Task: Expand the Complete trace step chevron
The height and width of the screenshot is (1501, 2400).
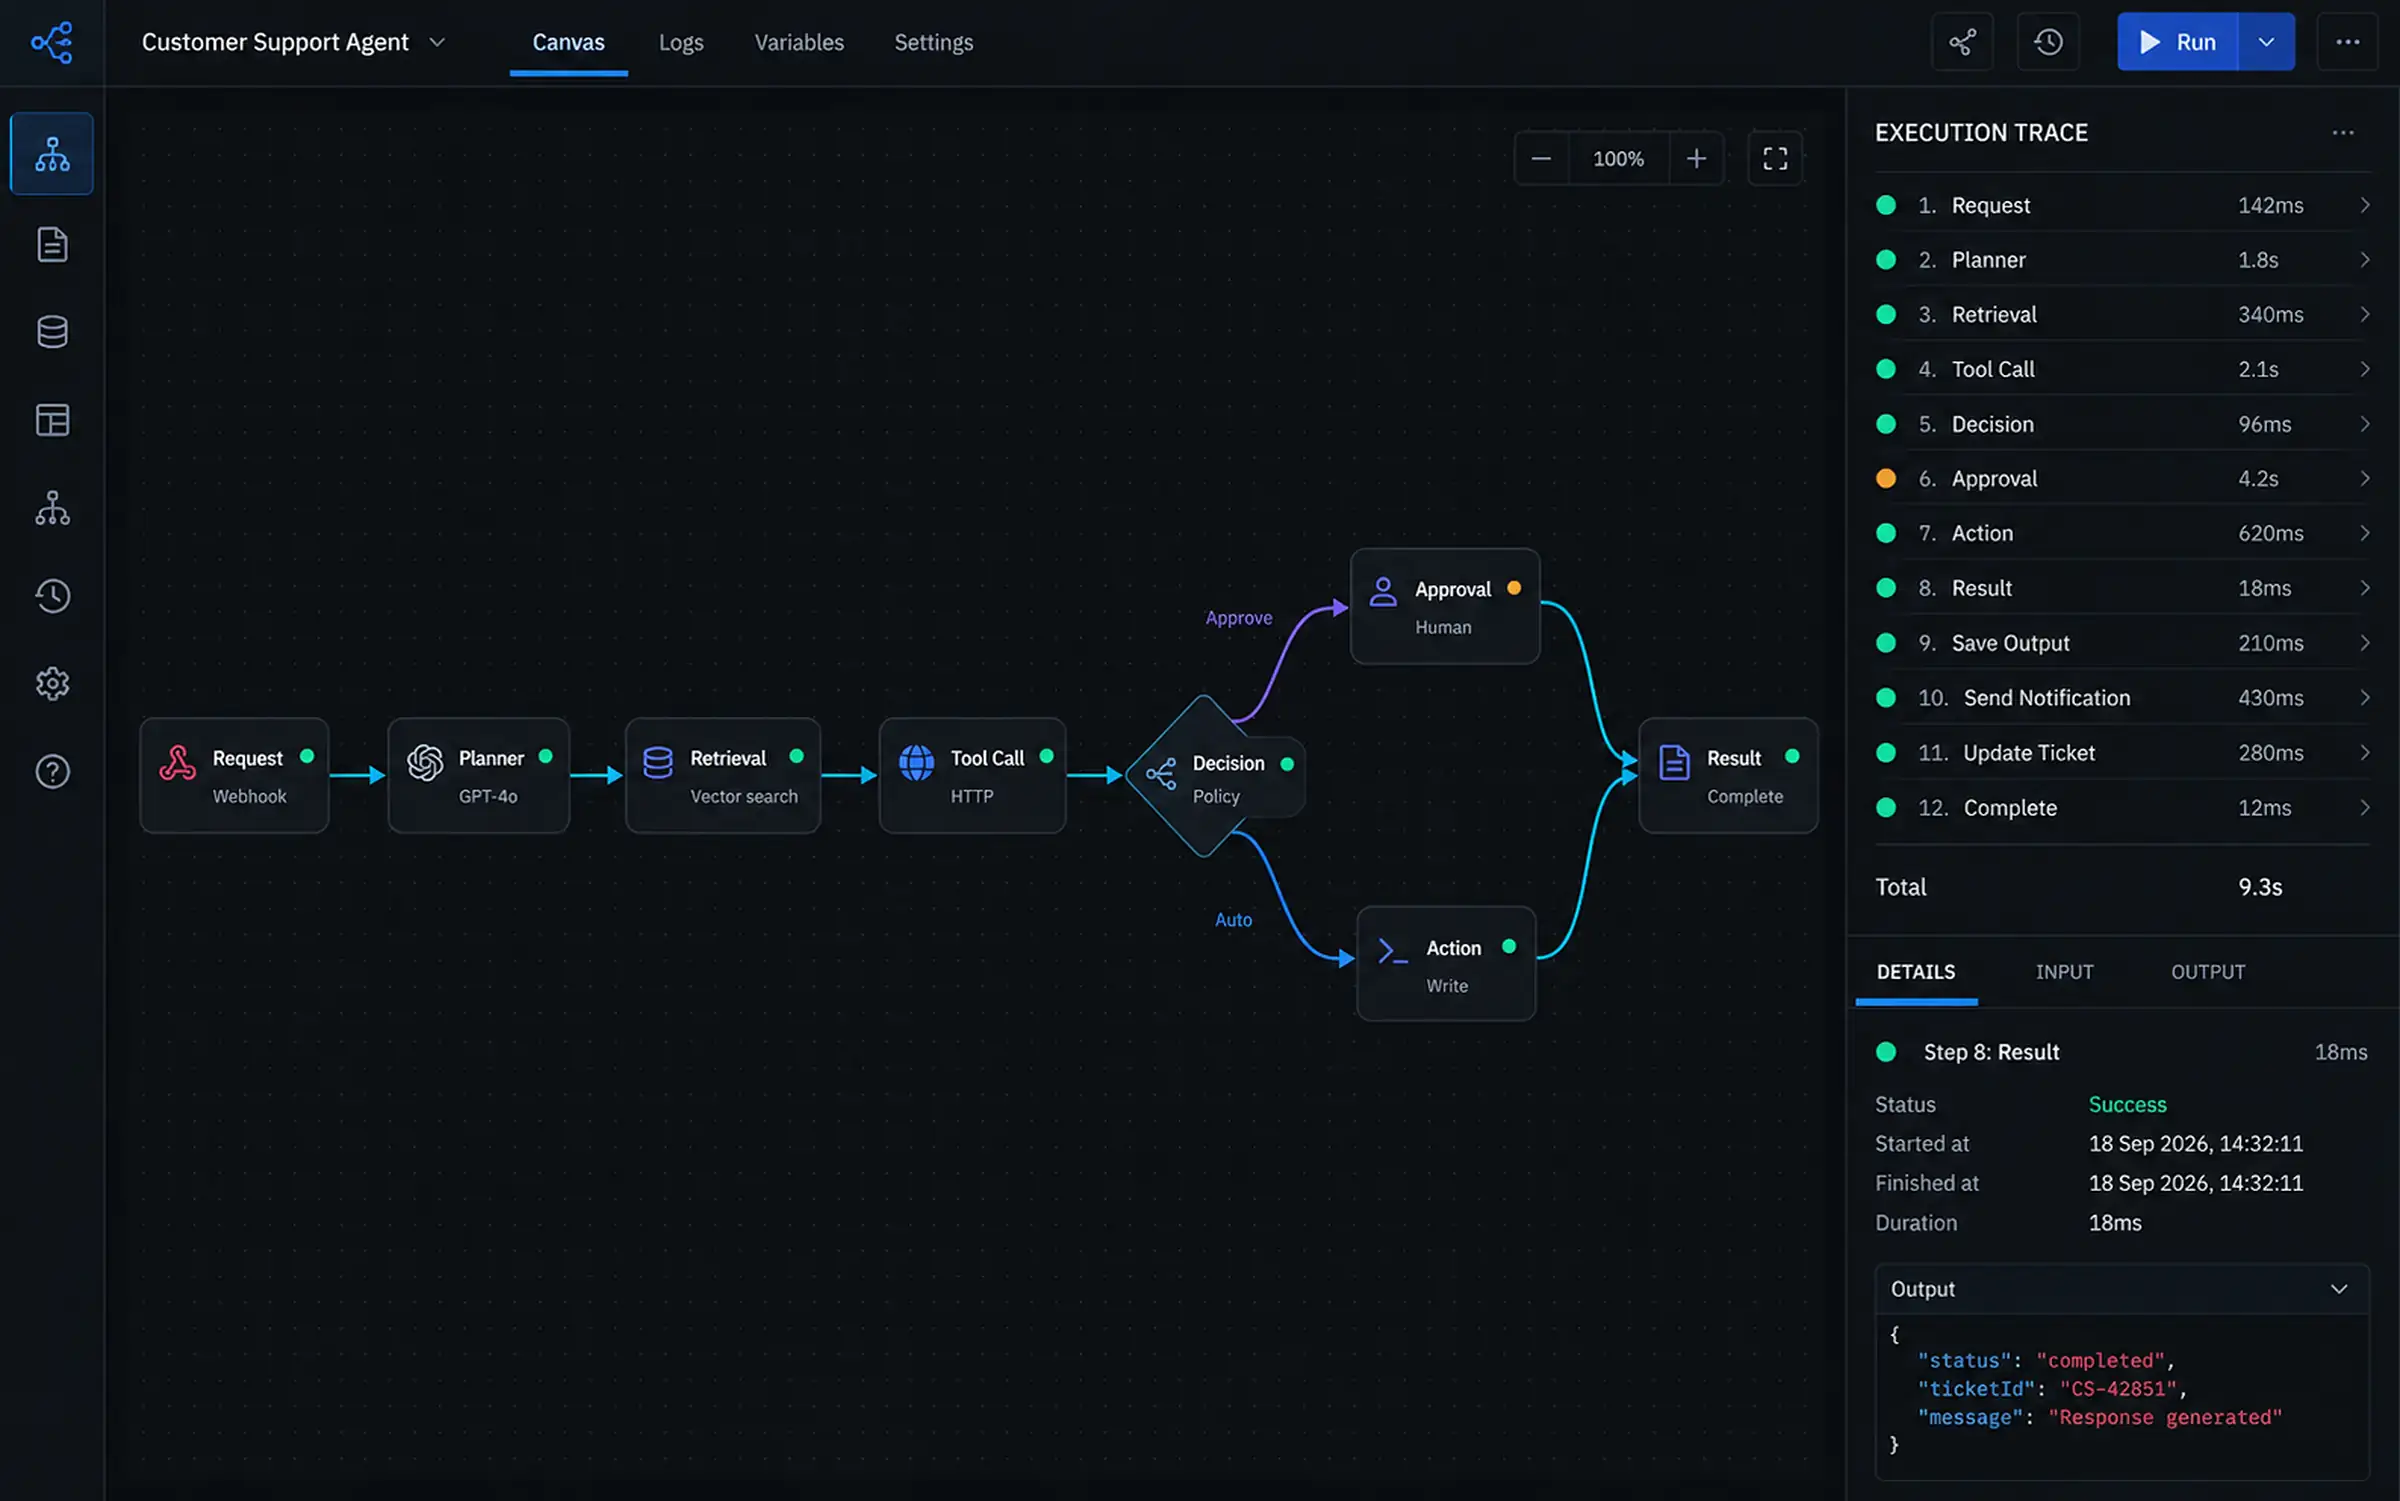Action: pos(2364,808)
